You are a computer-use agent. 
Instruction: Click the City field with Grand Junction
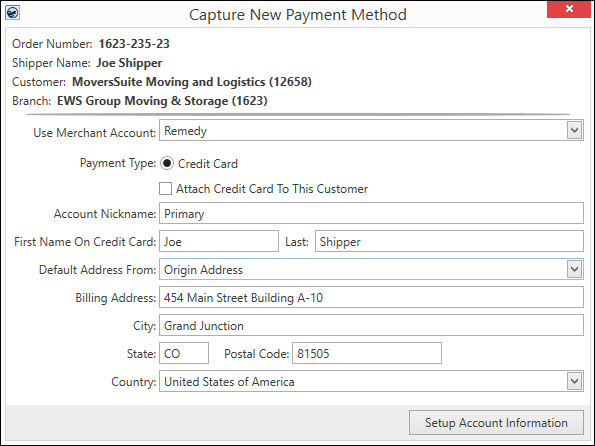(x=371, y=325)
